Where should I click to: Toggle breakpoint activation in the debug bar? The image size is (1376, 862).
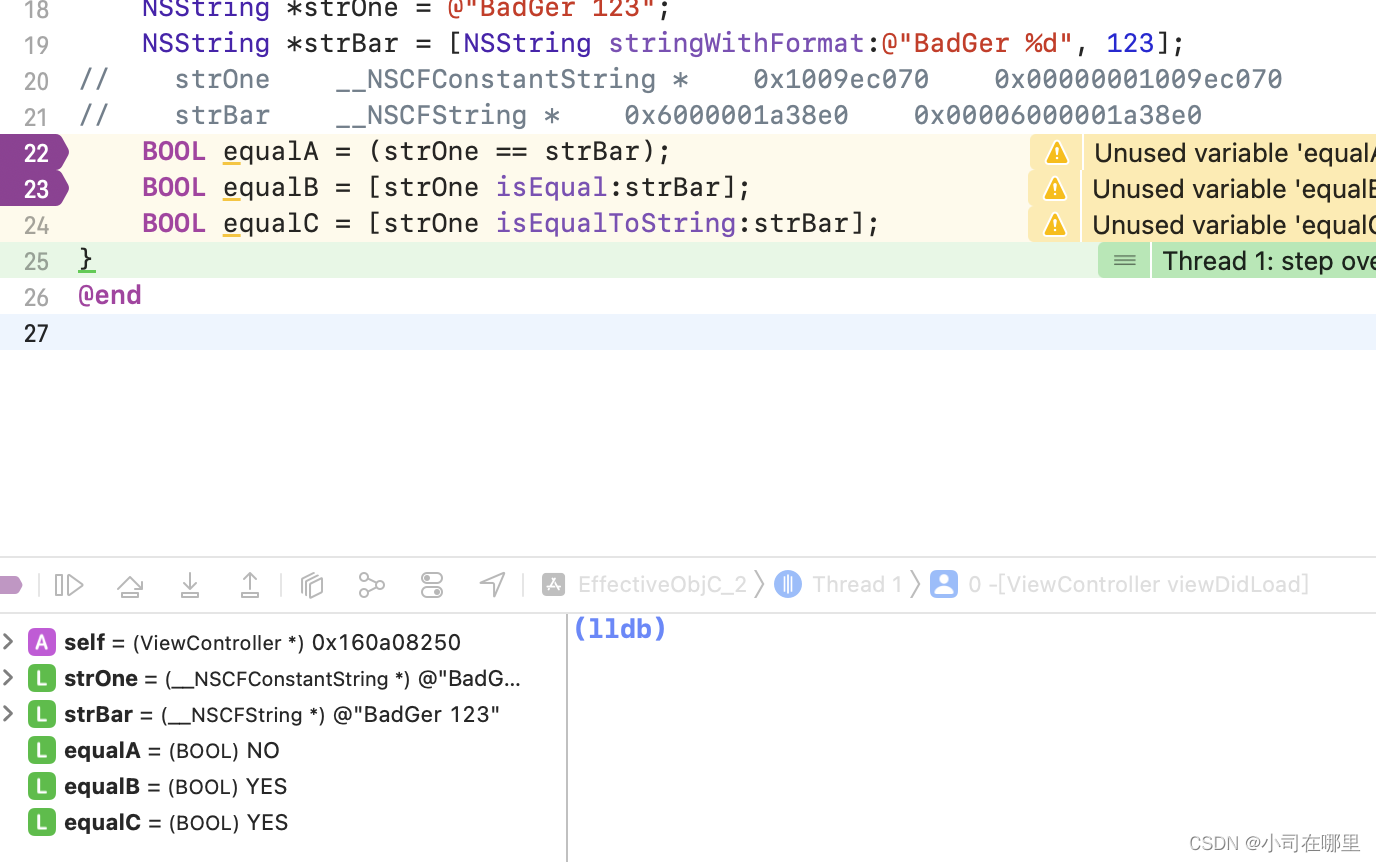pyautogui.click(x=10, y=585)
